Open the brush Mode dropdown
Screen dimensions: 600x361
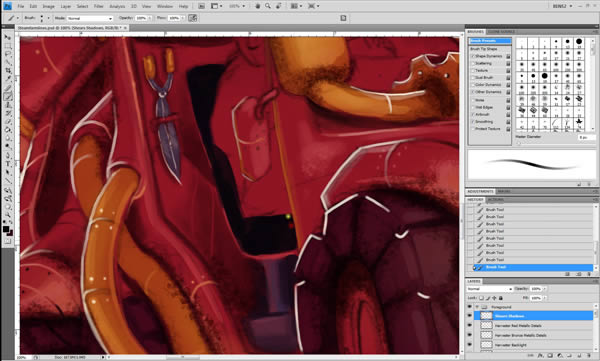[90, 18]
